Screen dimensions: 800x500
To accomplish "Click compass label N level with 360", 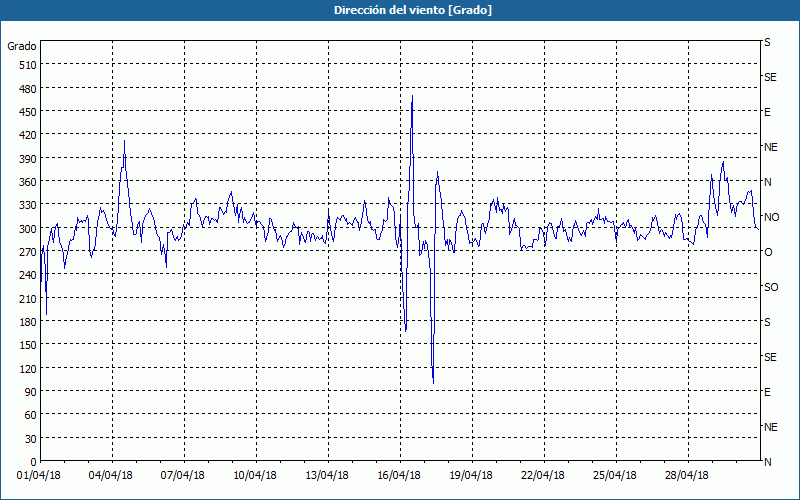I will (x=767, y=182).
